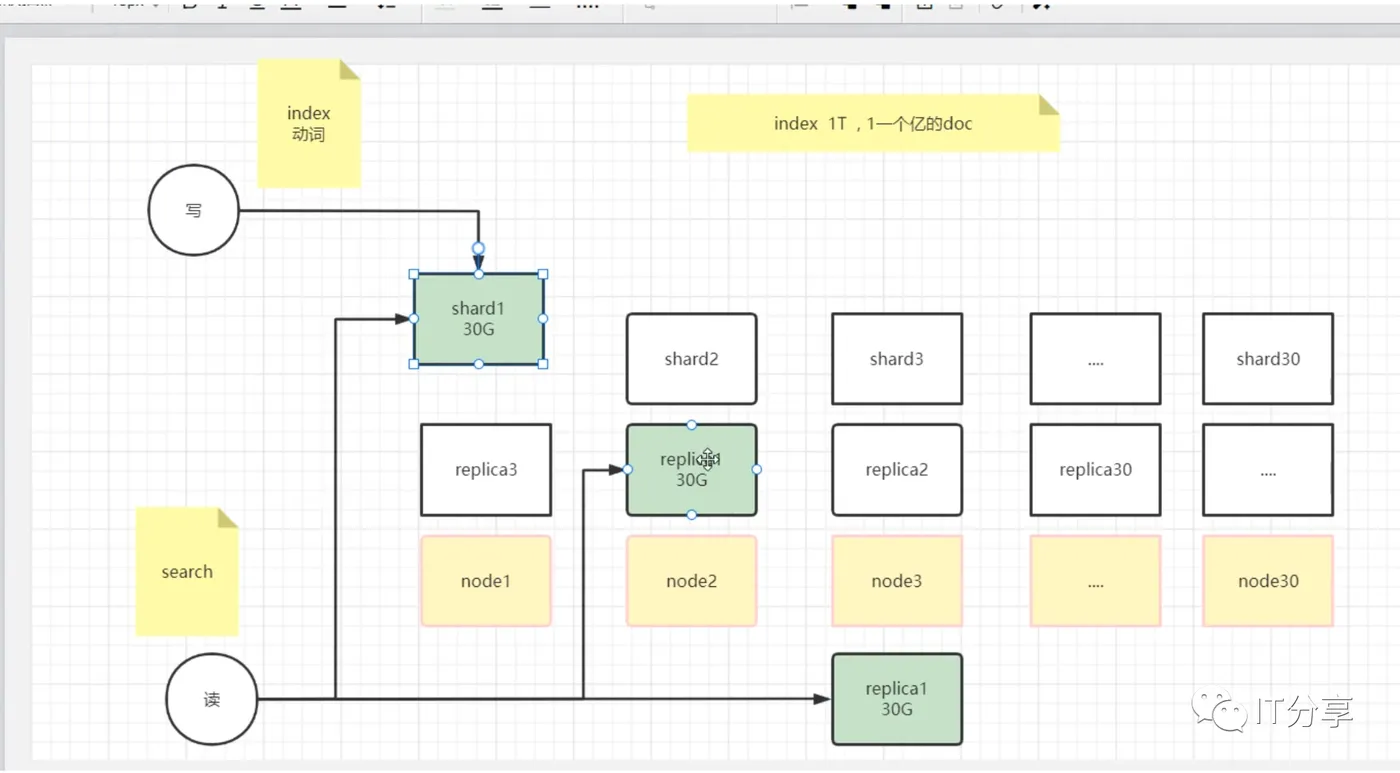Click the arrow endpoint circle above shard1
Viewport: 1400px width, 773px height.
[479, 248]
